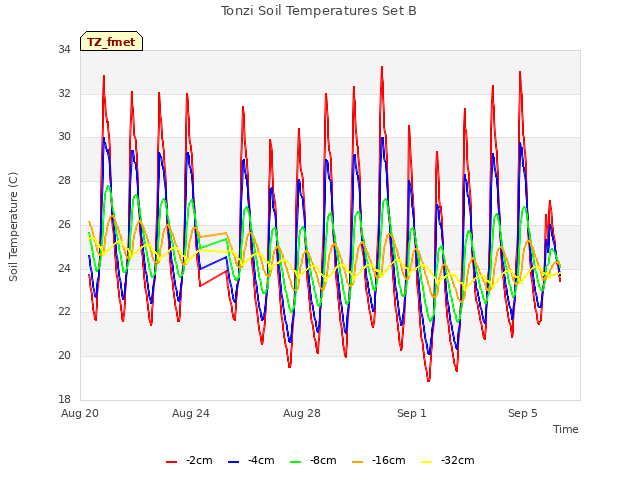This screenshot has width=640, height=480.
Task: Click the yellow -32cm legend swatch
Action: click(427, 462)
